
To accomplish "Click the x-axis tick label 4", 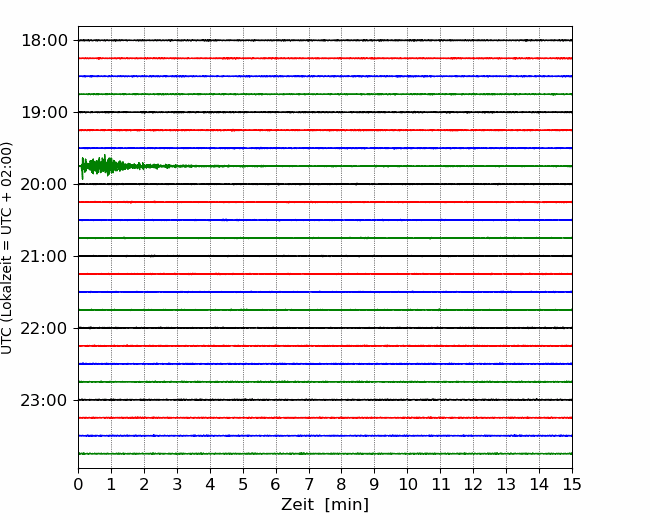I will click(210, 484).
